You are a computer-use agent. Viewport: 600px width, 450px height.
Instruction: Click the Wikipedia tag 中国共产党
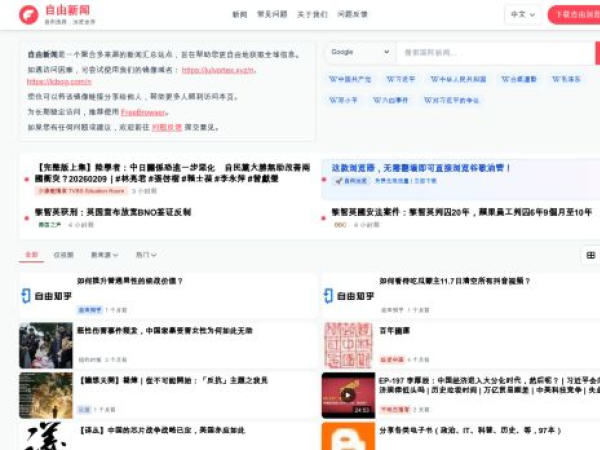tap(350, 79)
